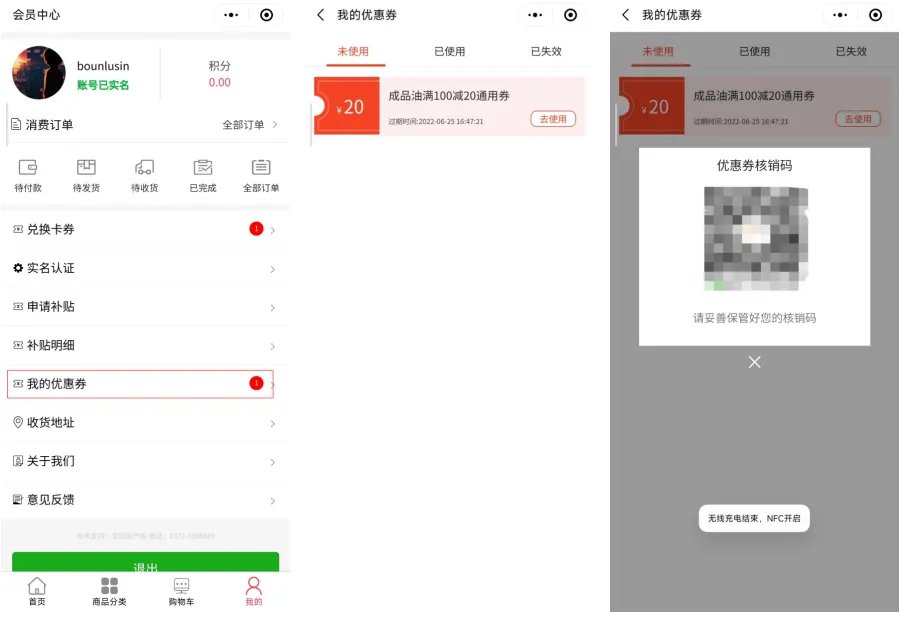Click 去使用 button on right dimmed coupon

pos(858,119)
